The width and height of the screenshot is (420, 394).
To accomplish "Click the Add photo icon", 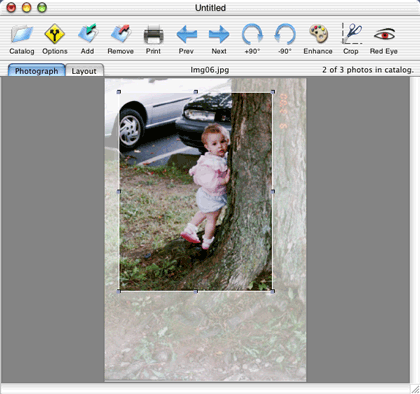I will coord(87,34).
